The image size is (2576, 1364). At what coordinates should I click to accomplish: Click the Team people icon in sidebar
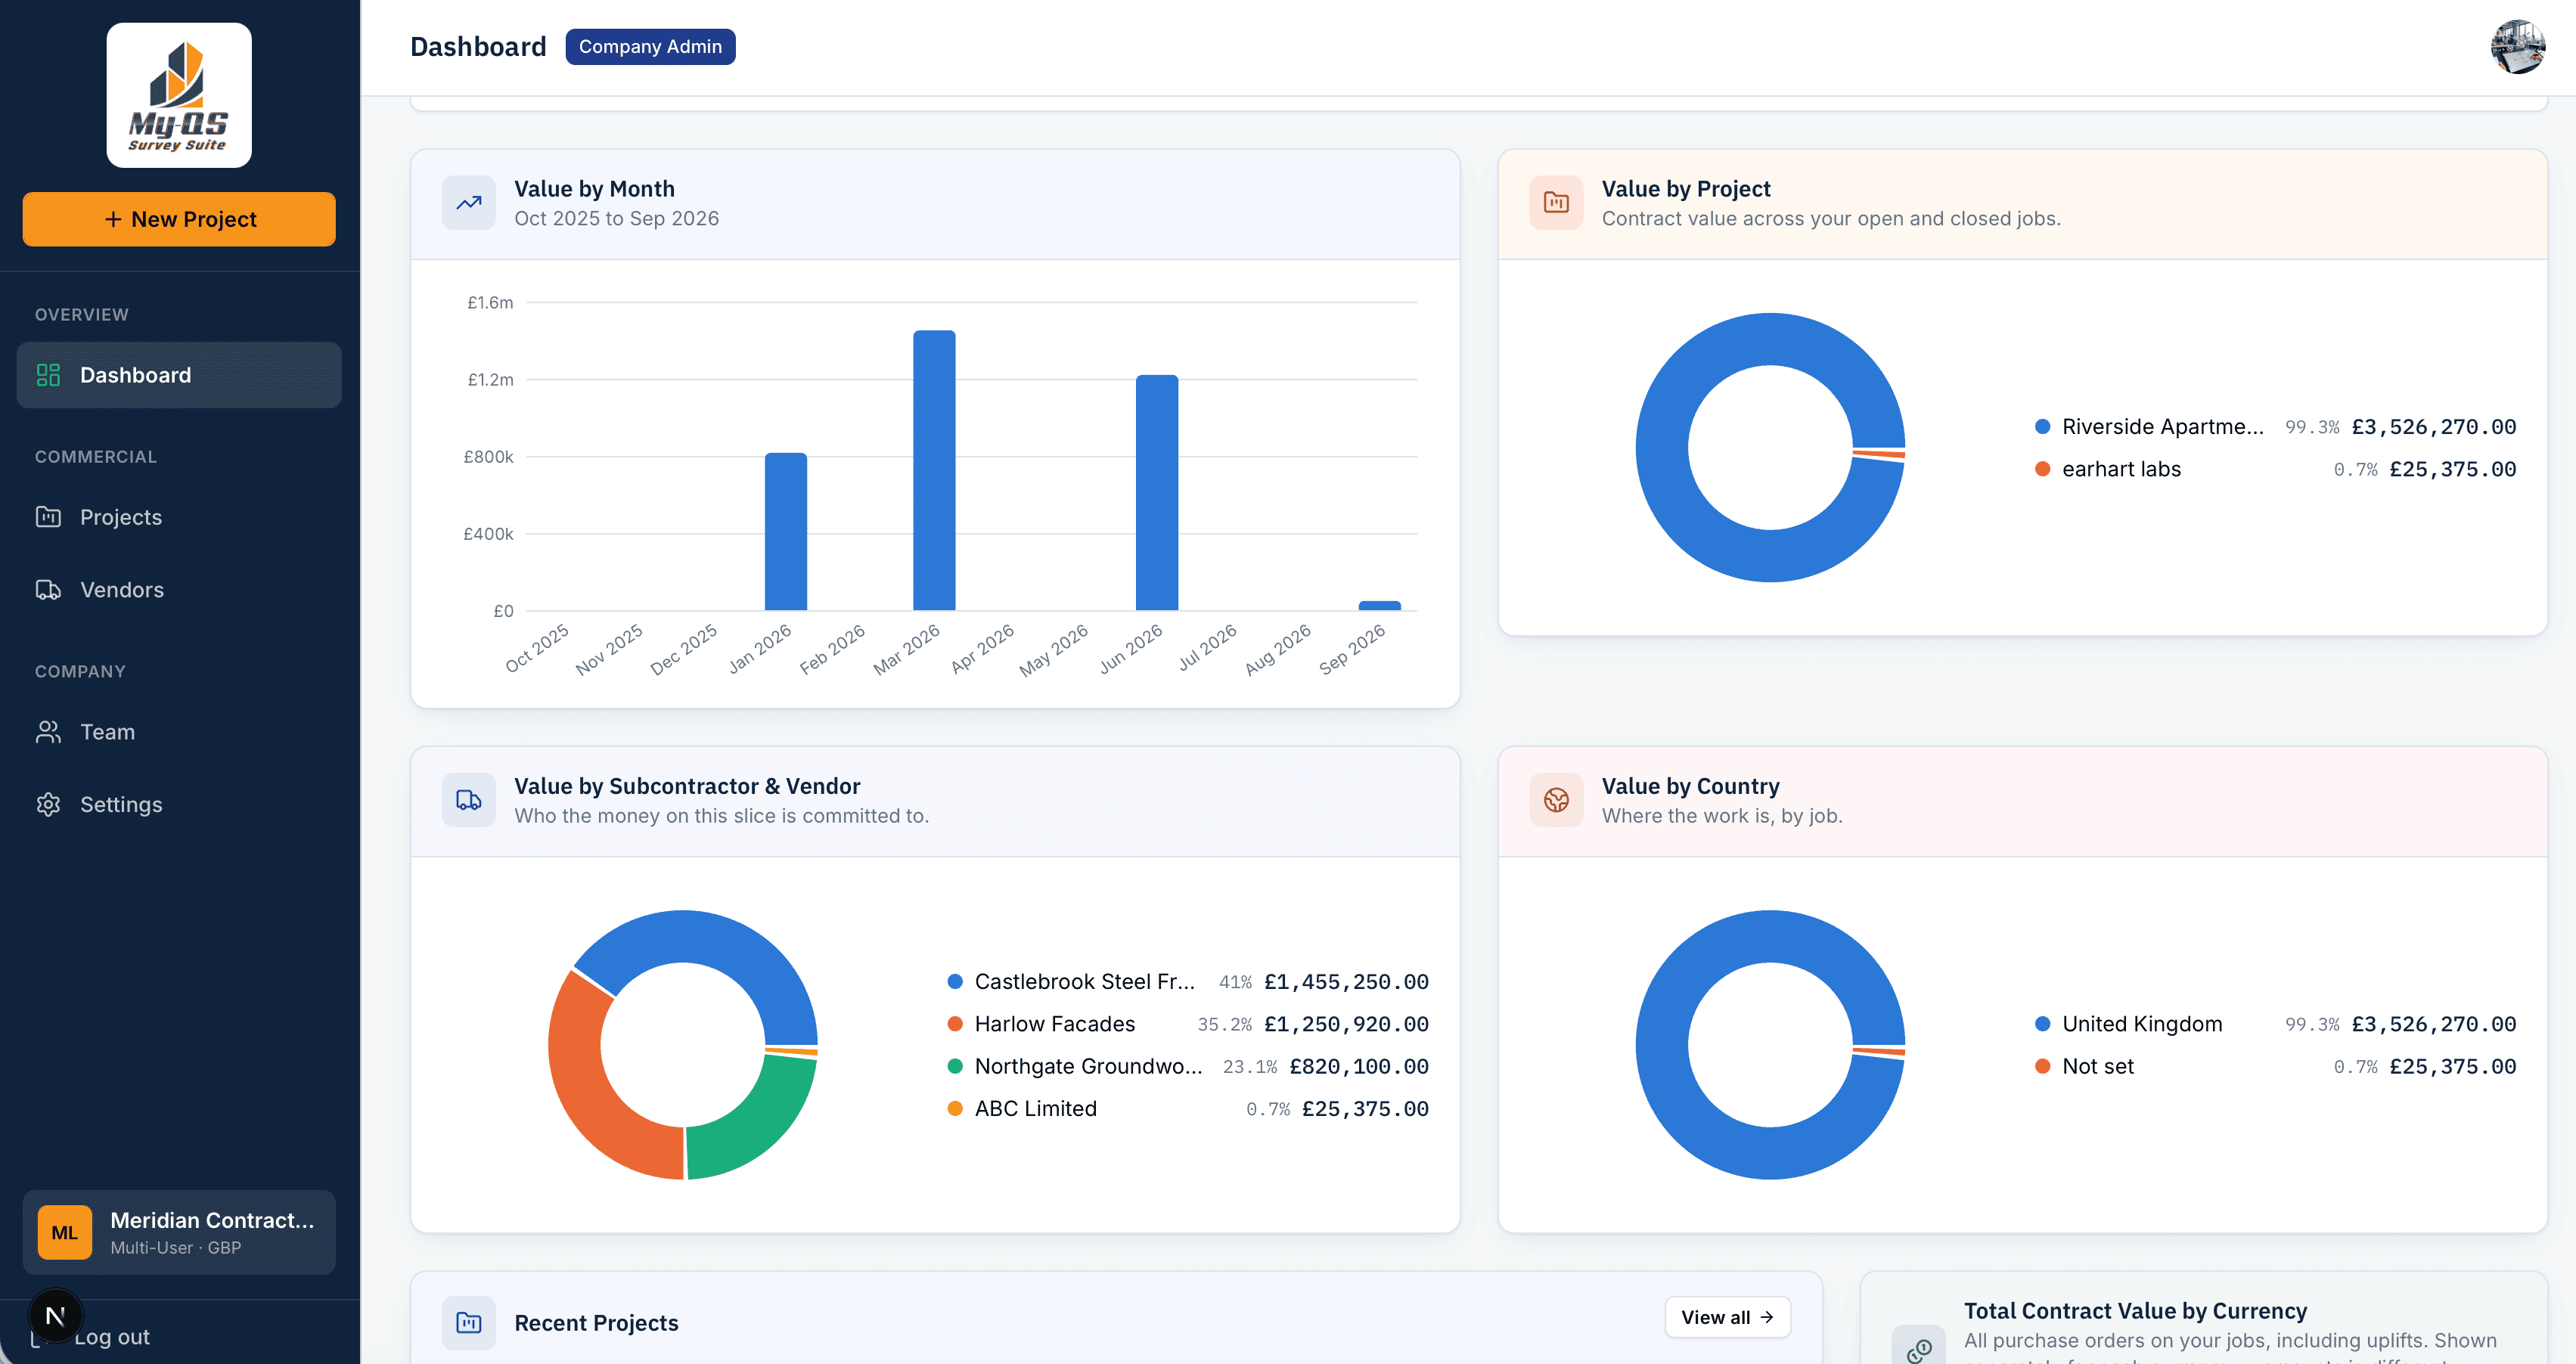48,732
